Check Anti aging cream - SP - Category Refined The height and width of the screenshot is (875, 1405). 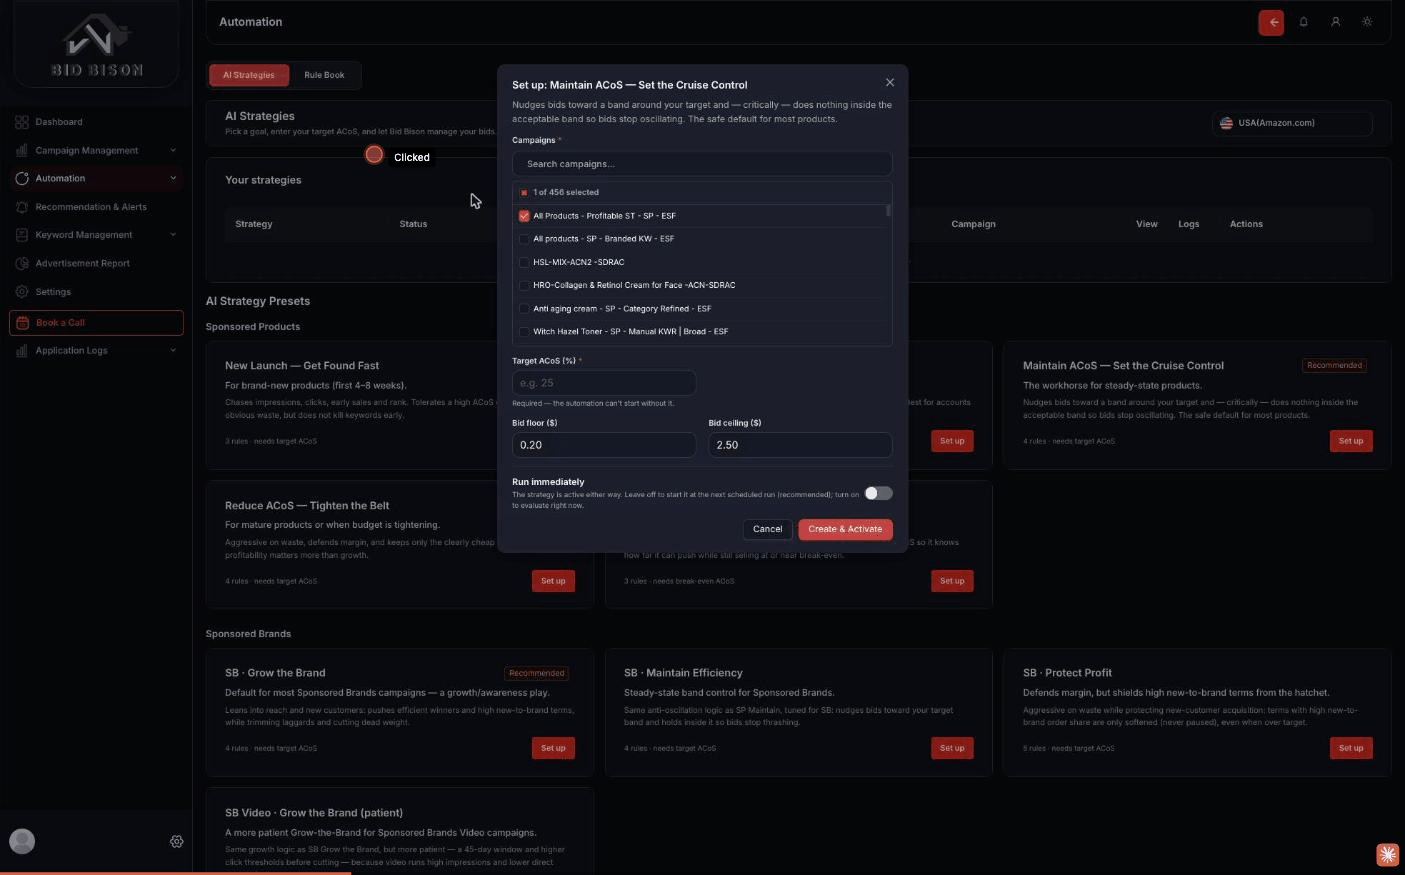(x=524, y=309)
